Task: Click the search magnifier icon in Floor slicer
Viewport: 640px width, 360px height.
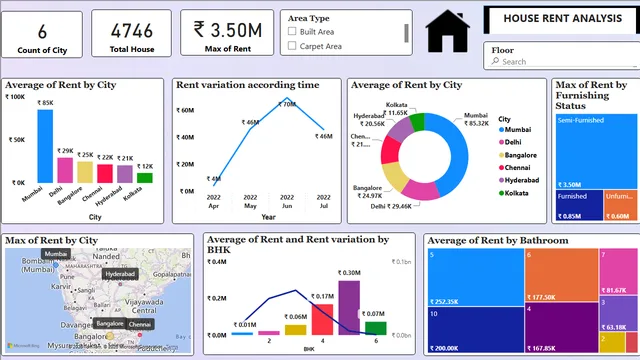Action: [x=495, y=61]
